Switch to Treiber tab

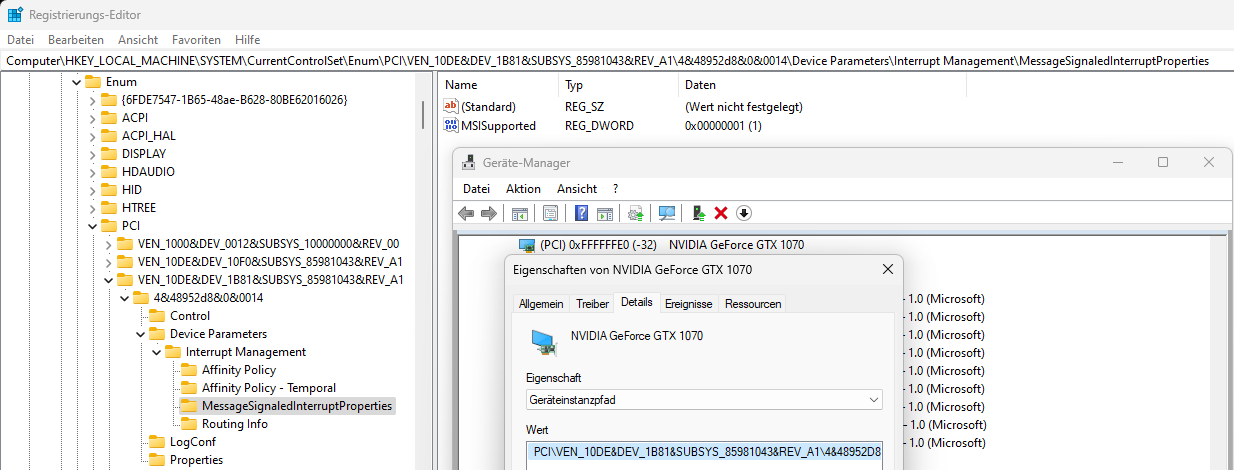point(592,304)
